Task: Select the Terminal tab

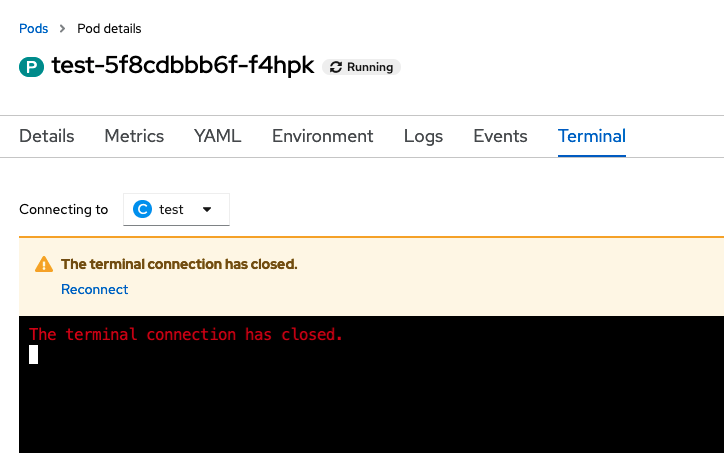Action: click(x=592, y=136)
